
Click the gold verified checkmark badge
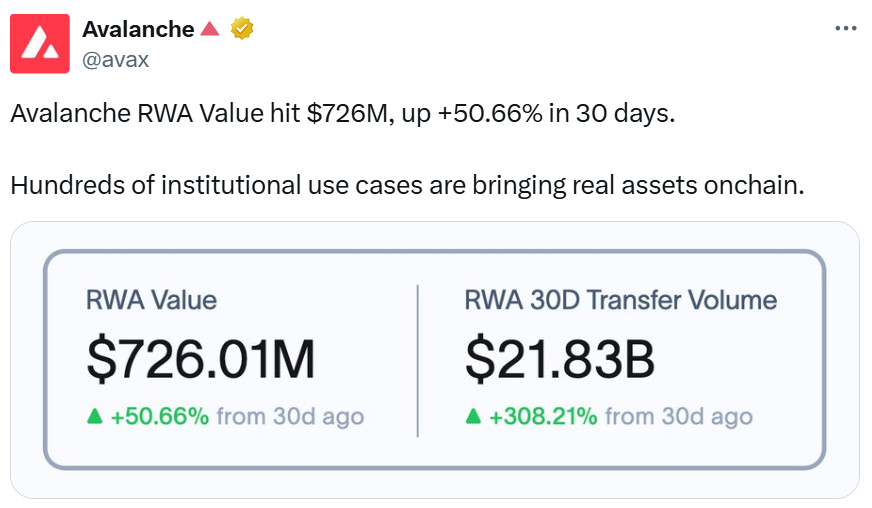242,28
